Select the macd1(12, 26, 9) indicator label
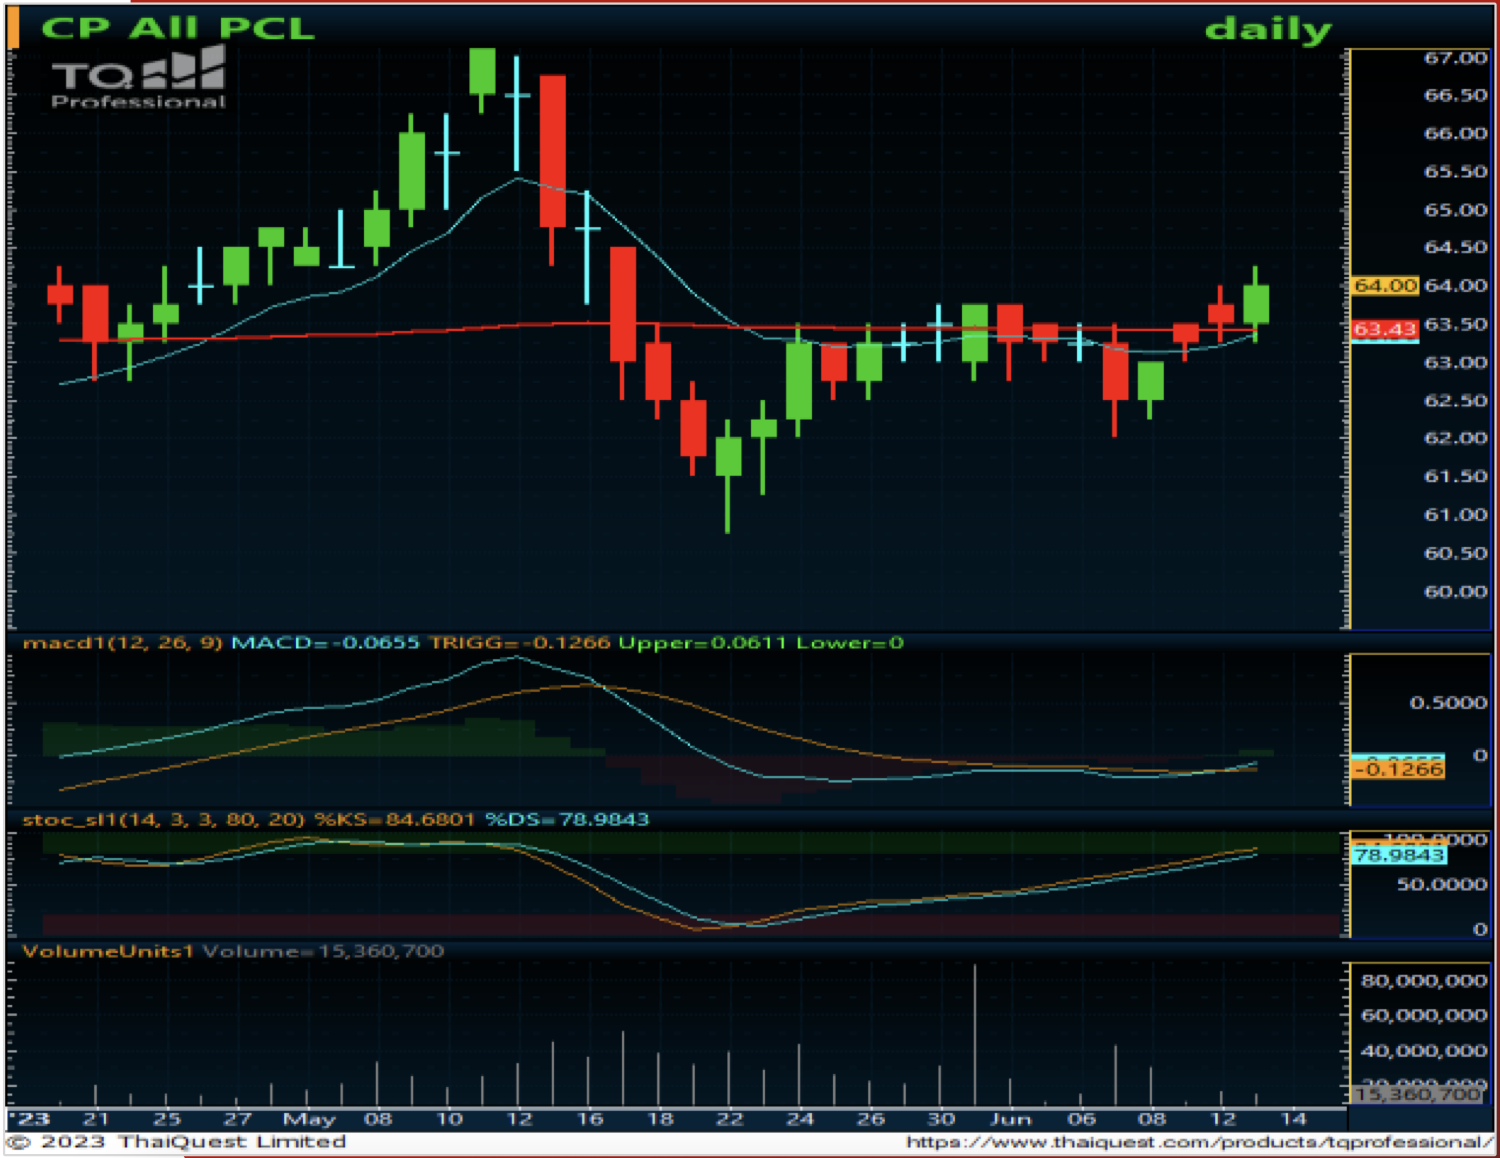The image size is (1500, 1158). [x=122, y=643]
